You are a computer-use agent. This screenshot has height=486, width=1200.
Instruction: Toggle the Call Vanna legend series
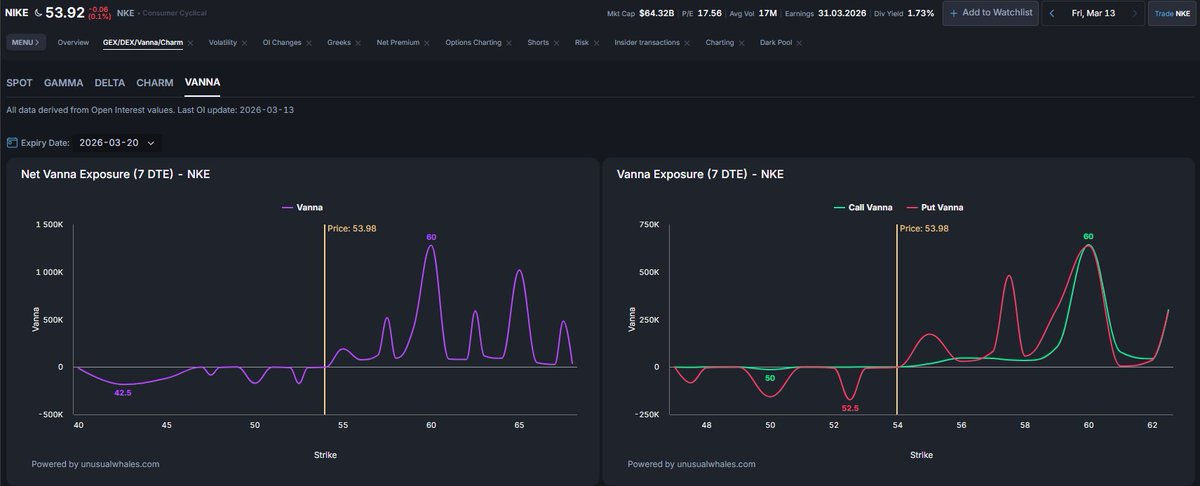(863, 207)
